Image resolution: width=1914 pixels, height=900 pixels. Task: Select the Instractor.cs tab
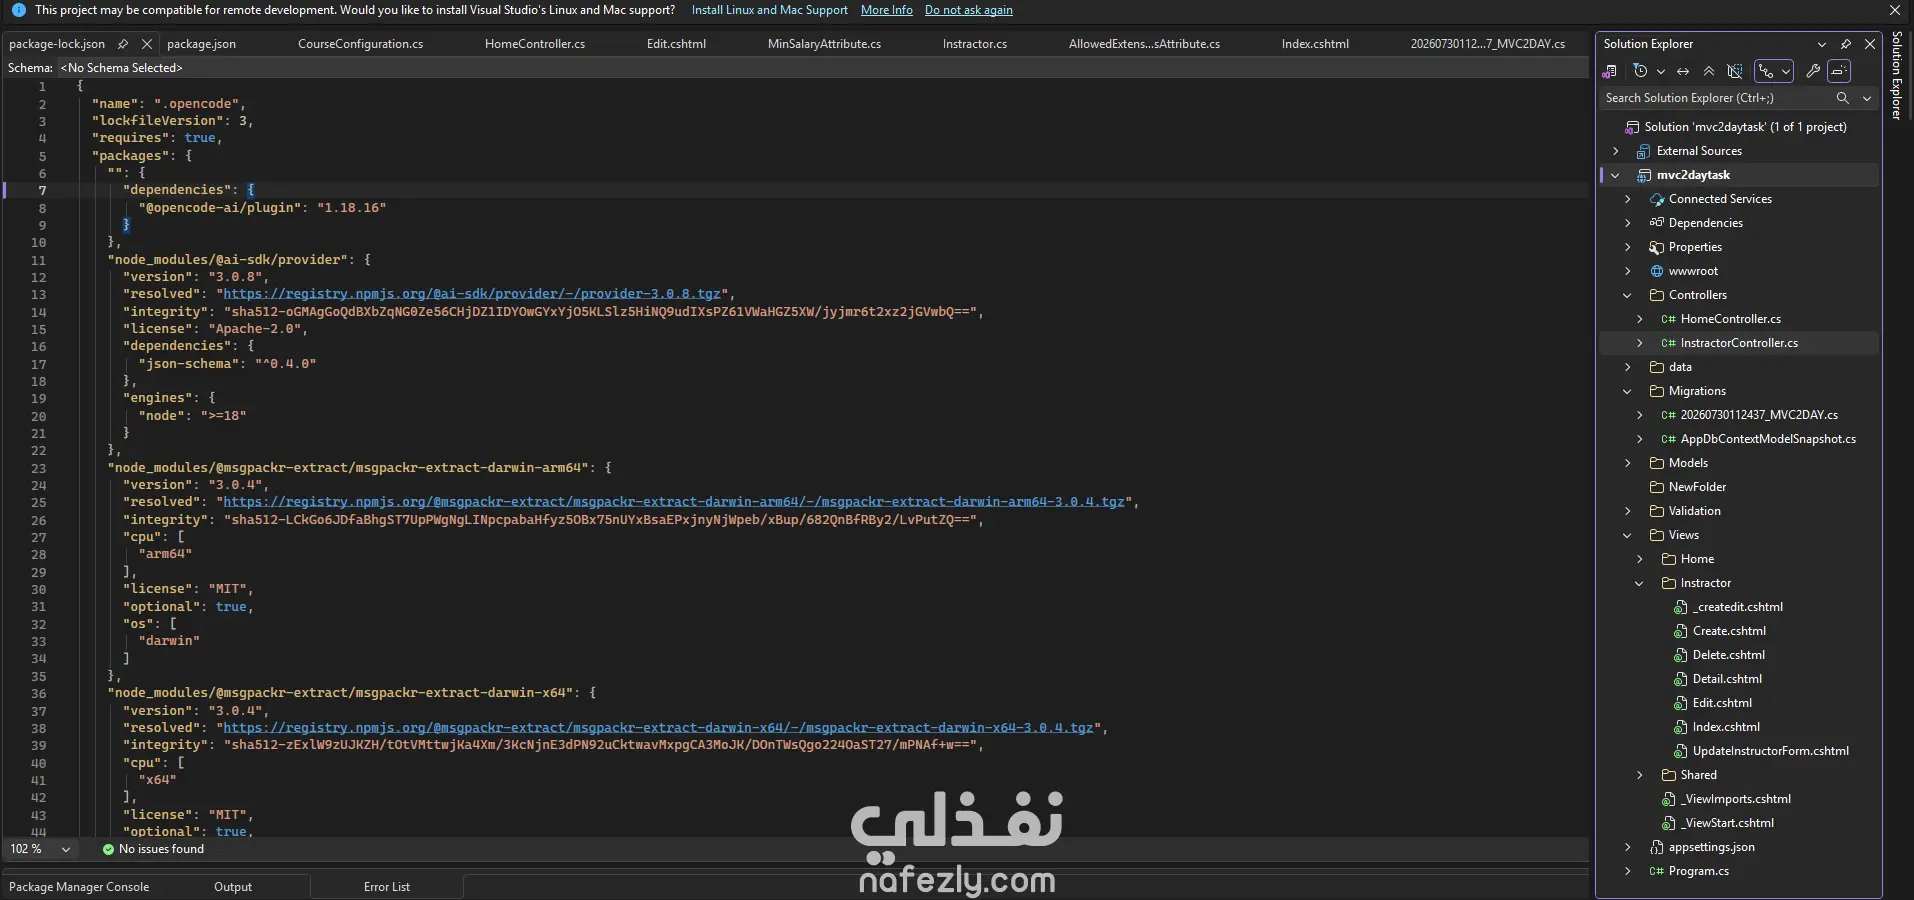click(975, 44)
